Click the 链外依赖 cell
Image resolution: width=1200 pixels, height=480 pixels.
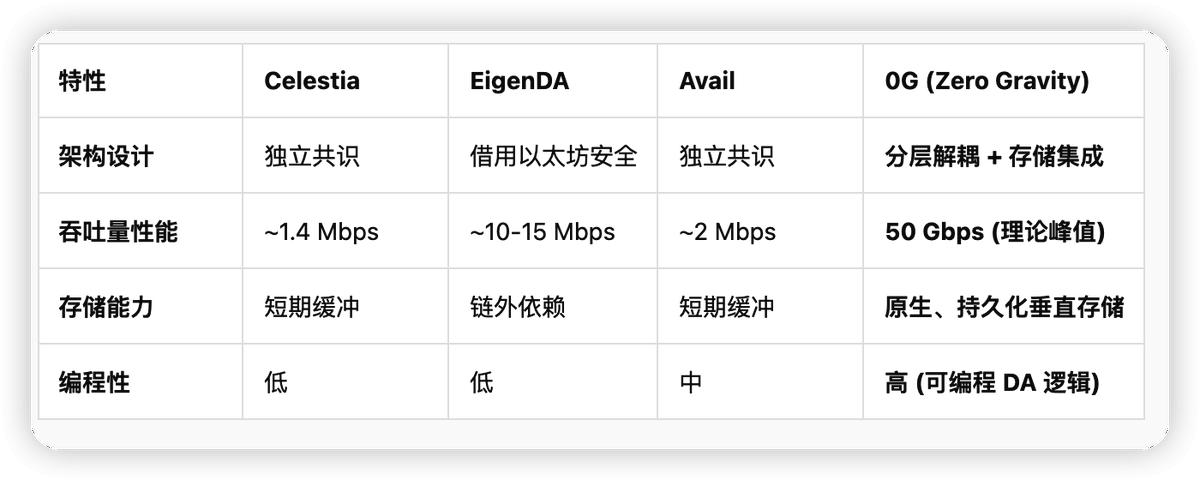click(x=517, y=307)
